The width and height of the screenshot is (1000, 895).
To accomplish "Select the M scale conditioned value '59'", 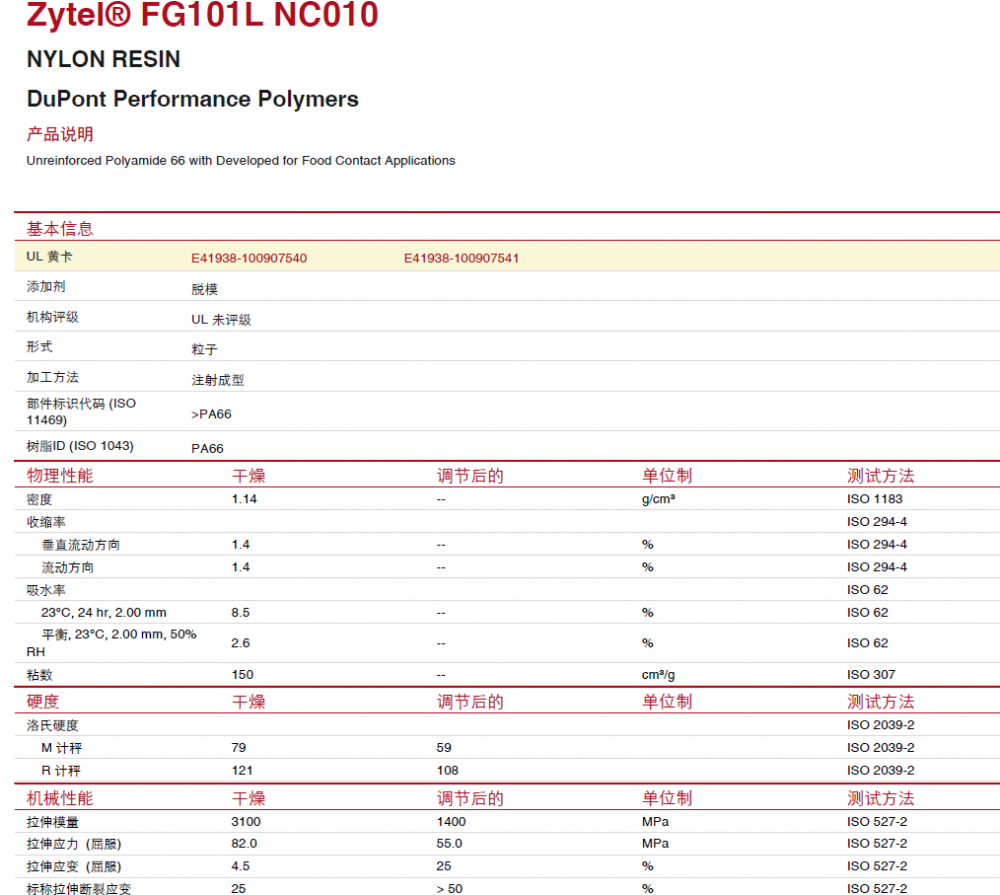I will (444, 747).
